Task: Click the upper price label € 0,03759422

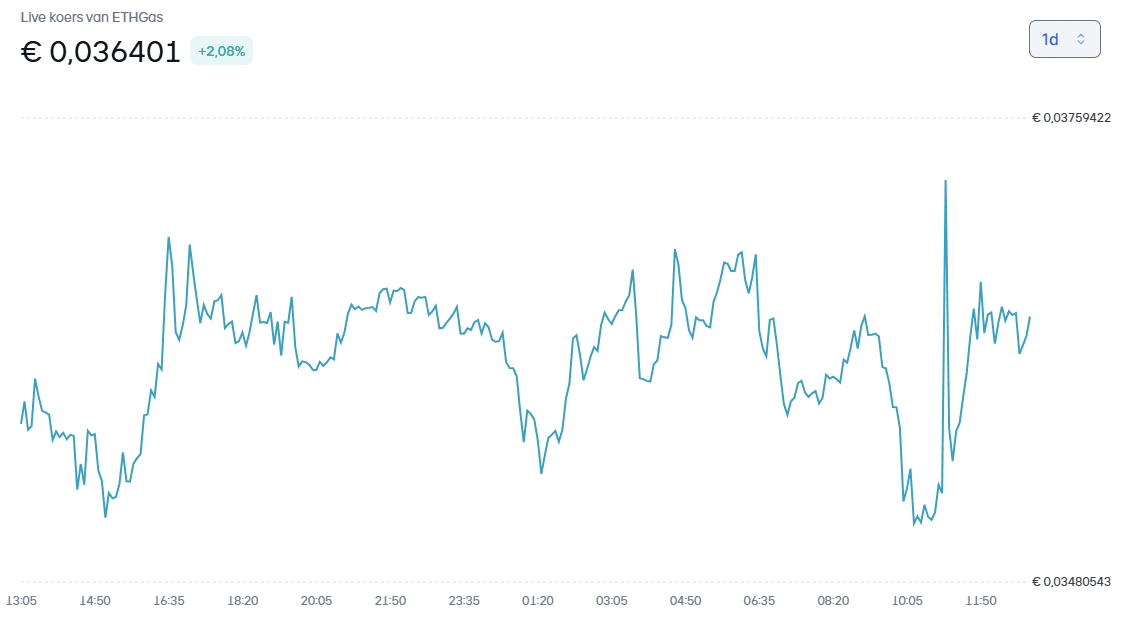Action: tap(1071, 118)
